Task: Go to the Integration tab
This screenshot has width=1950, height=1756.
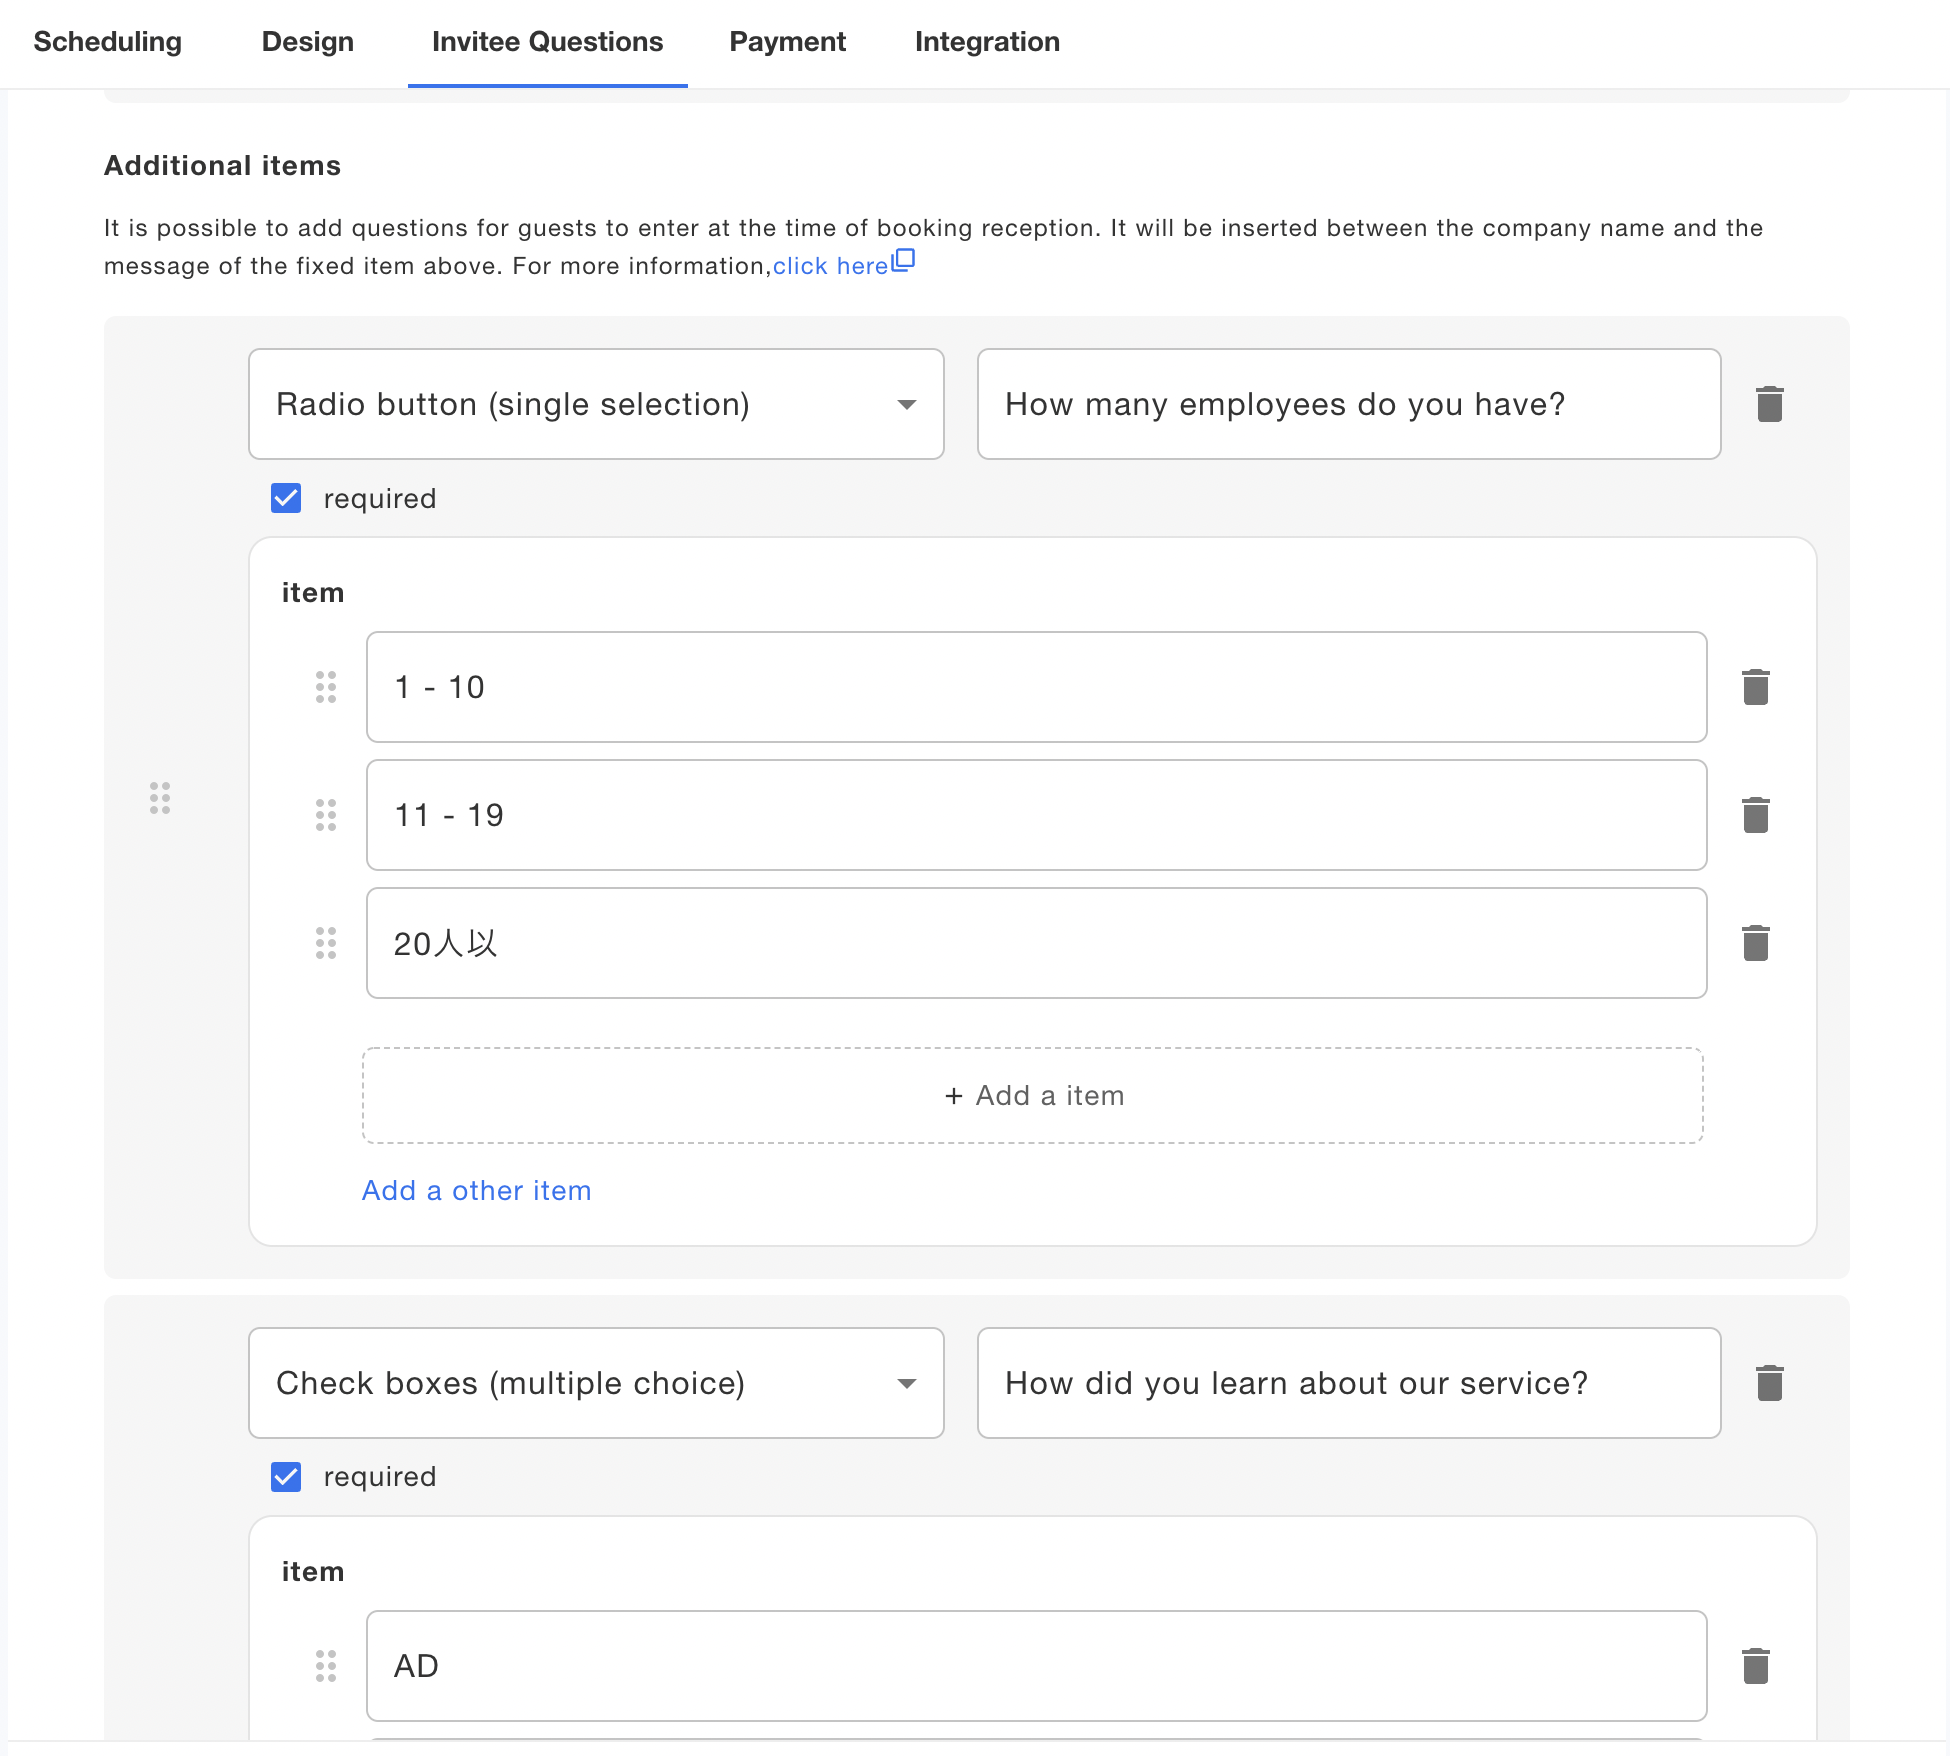Action: [987, 42]
